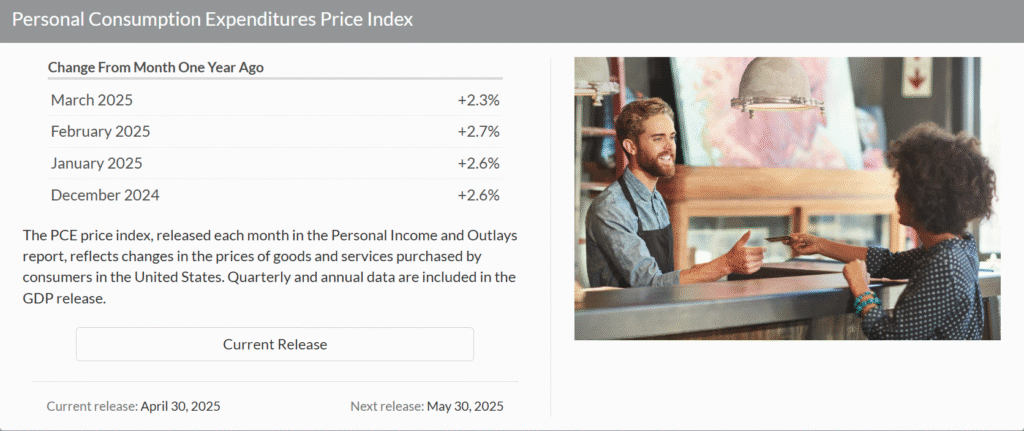The width and height of the screenshot is (1024, 431).
Task: Click the +2.6% January 2025 value
Action: click(x=478, y=163)
